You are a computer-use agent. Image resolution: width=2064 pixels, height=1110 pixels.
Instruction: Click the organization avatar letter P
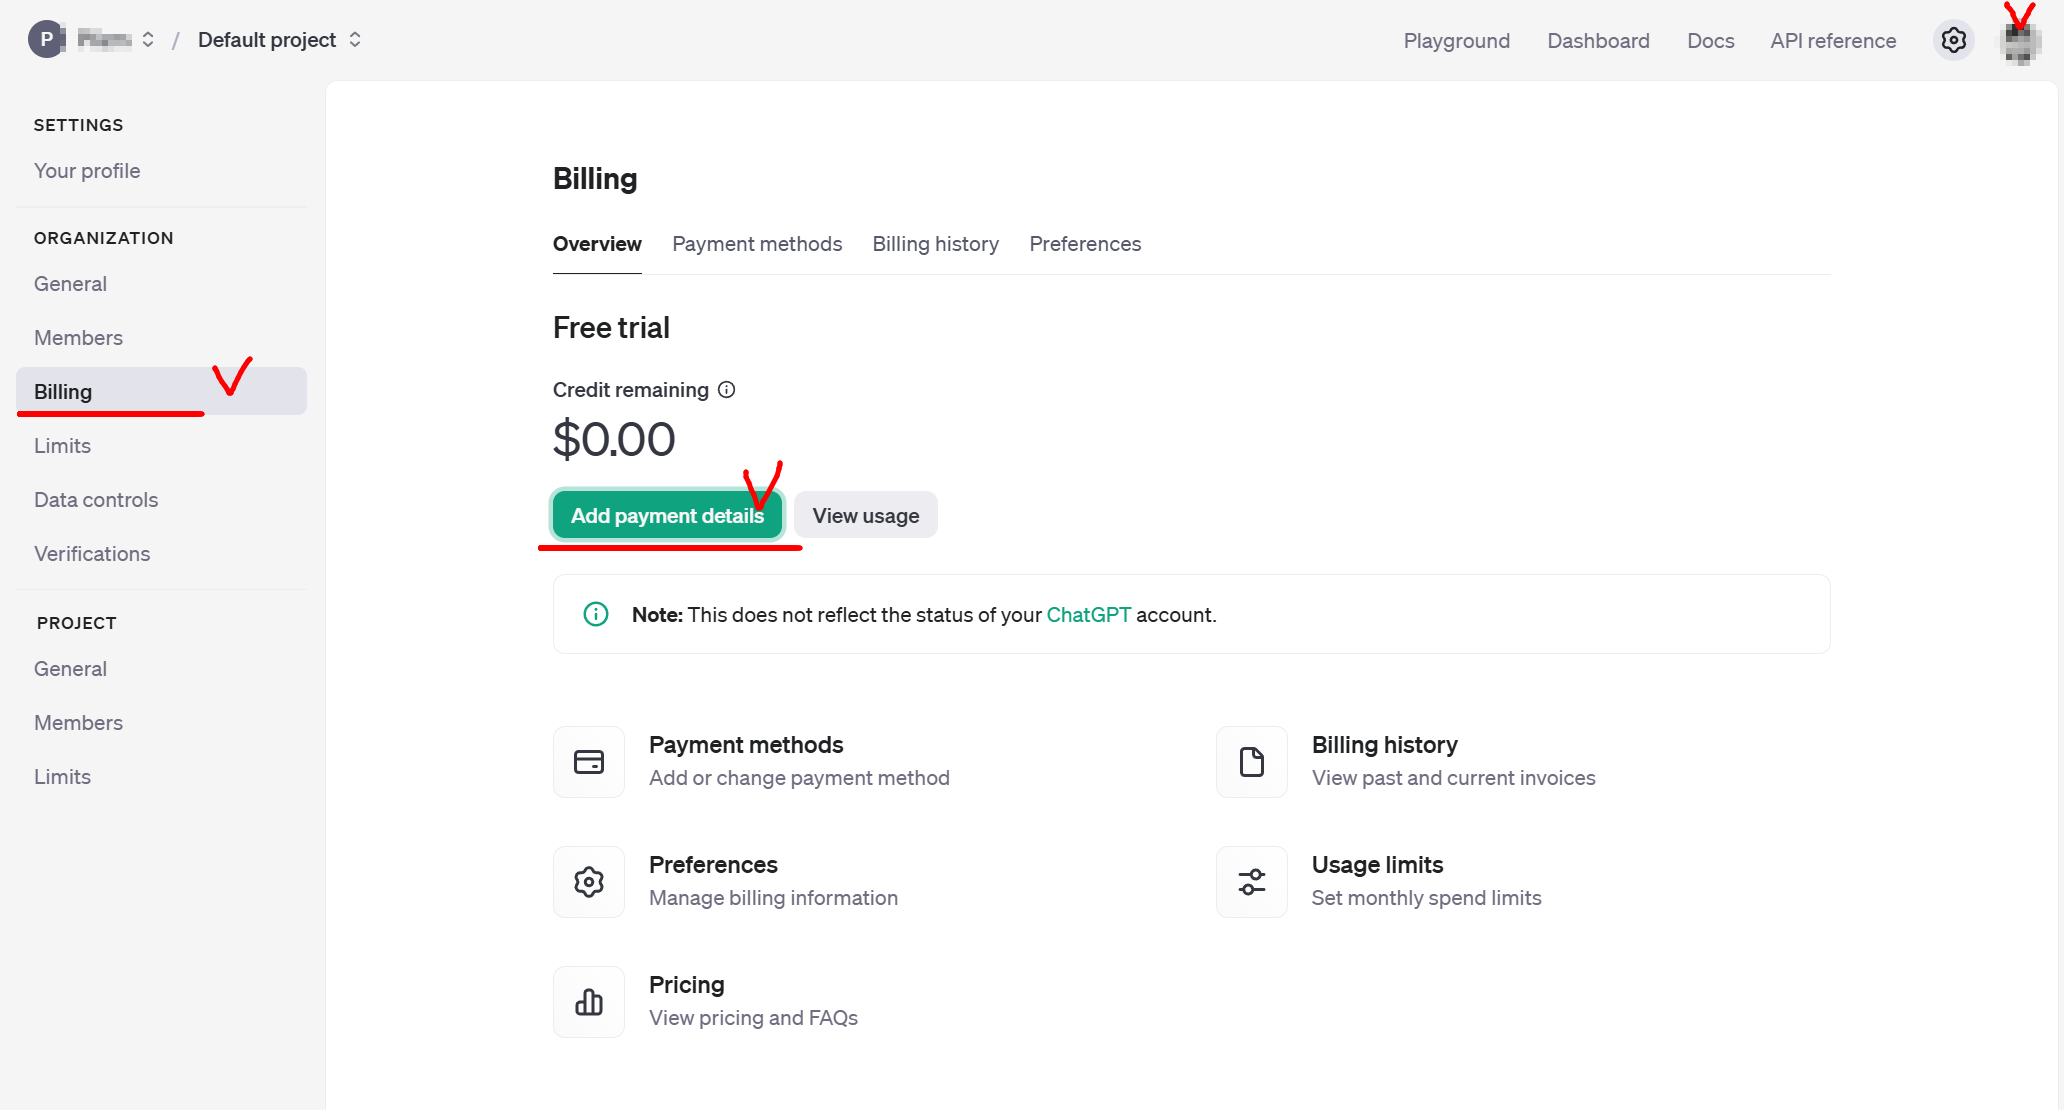[x=46, y=40]
